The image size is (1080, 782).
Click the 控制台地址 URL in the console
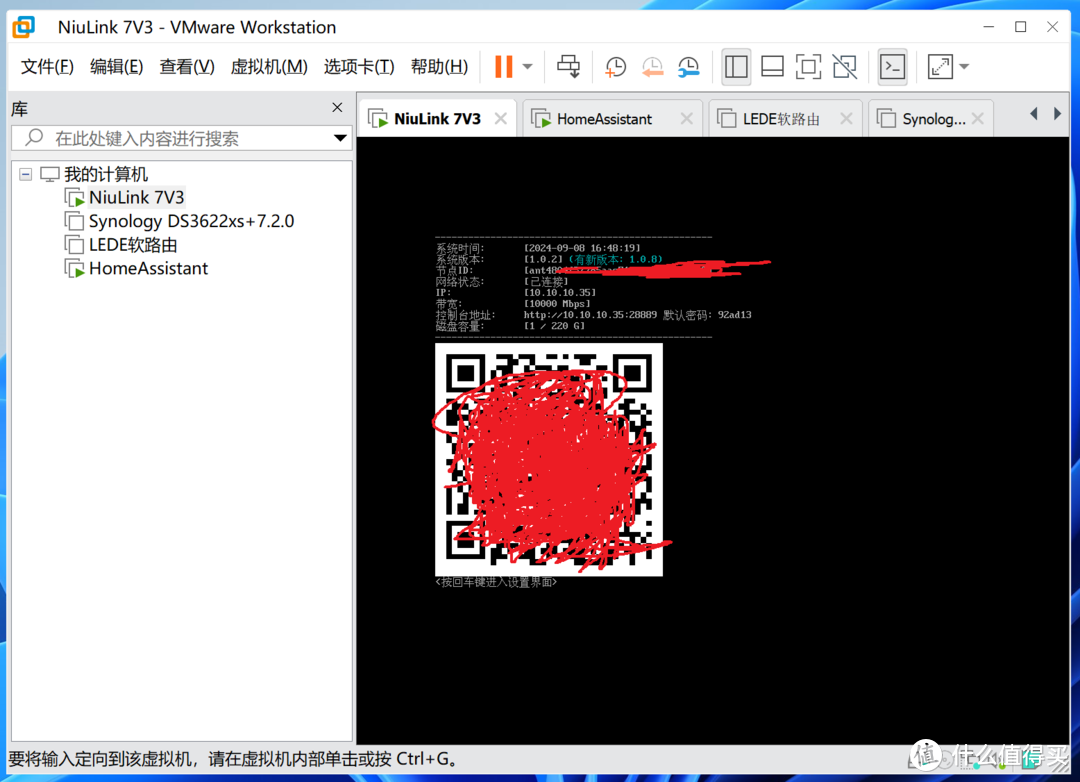(x=590, y=315)
